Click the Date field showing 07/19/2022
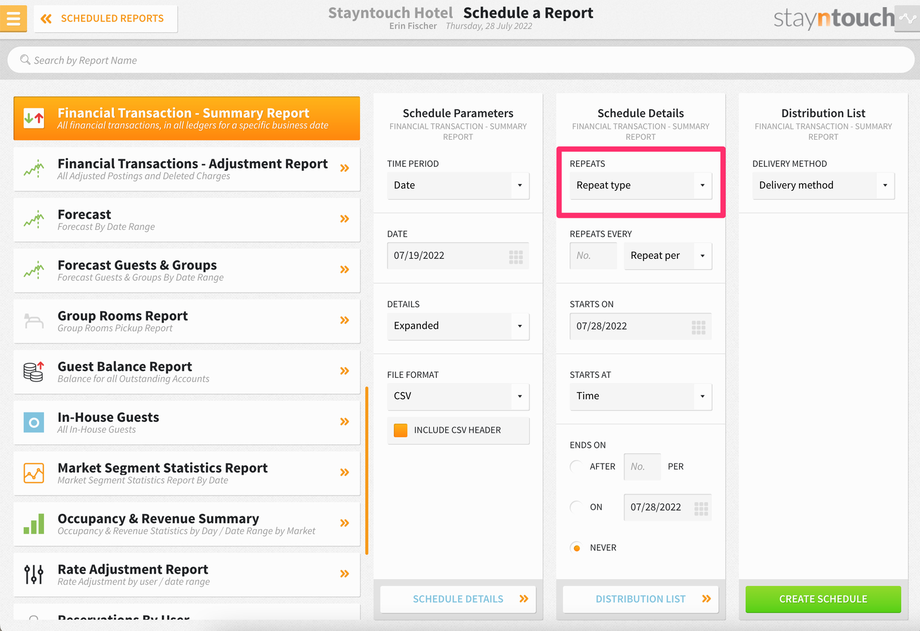Image resolution: width=920 pixels, height=631 pixels. (x=458, y=256)
